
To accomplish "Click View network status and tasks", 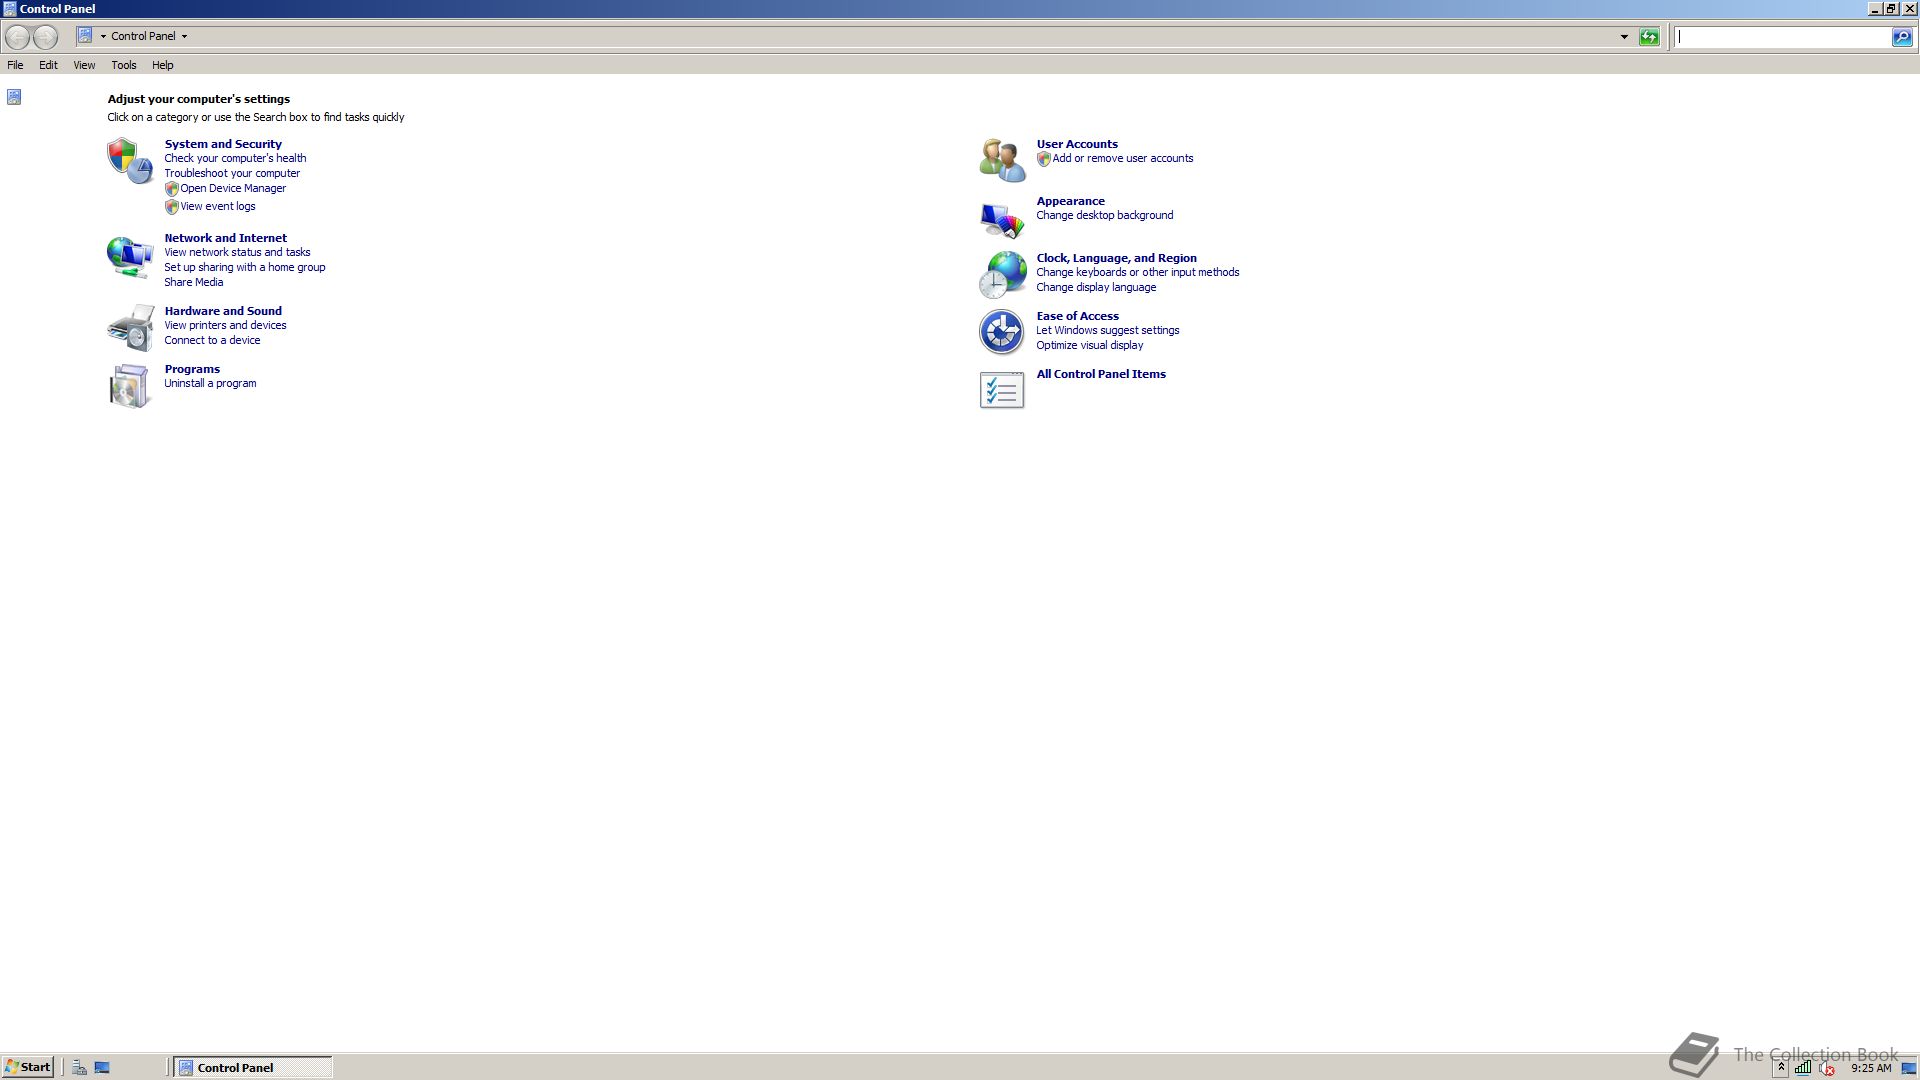I will [237, 252].
